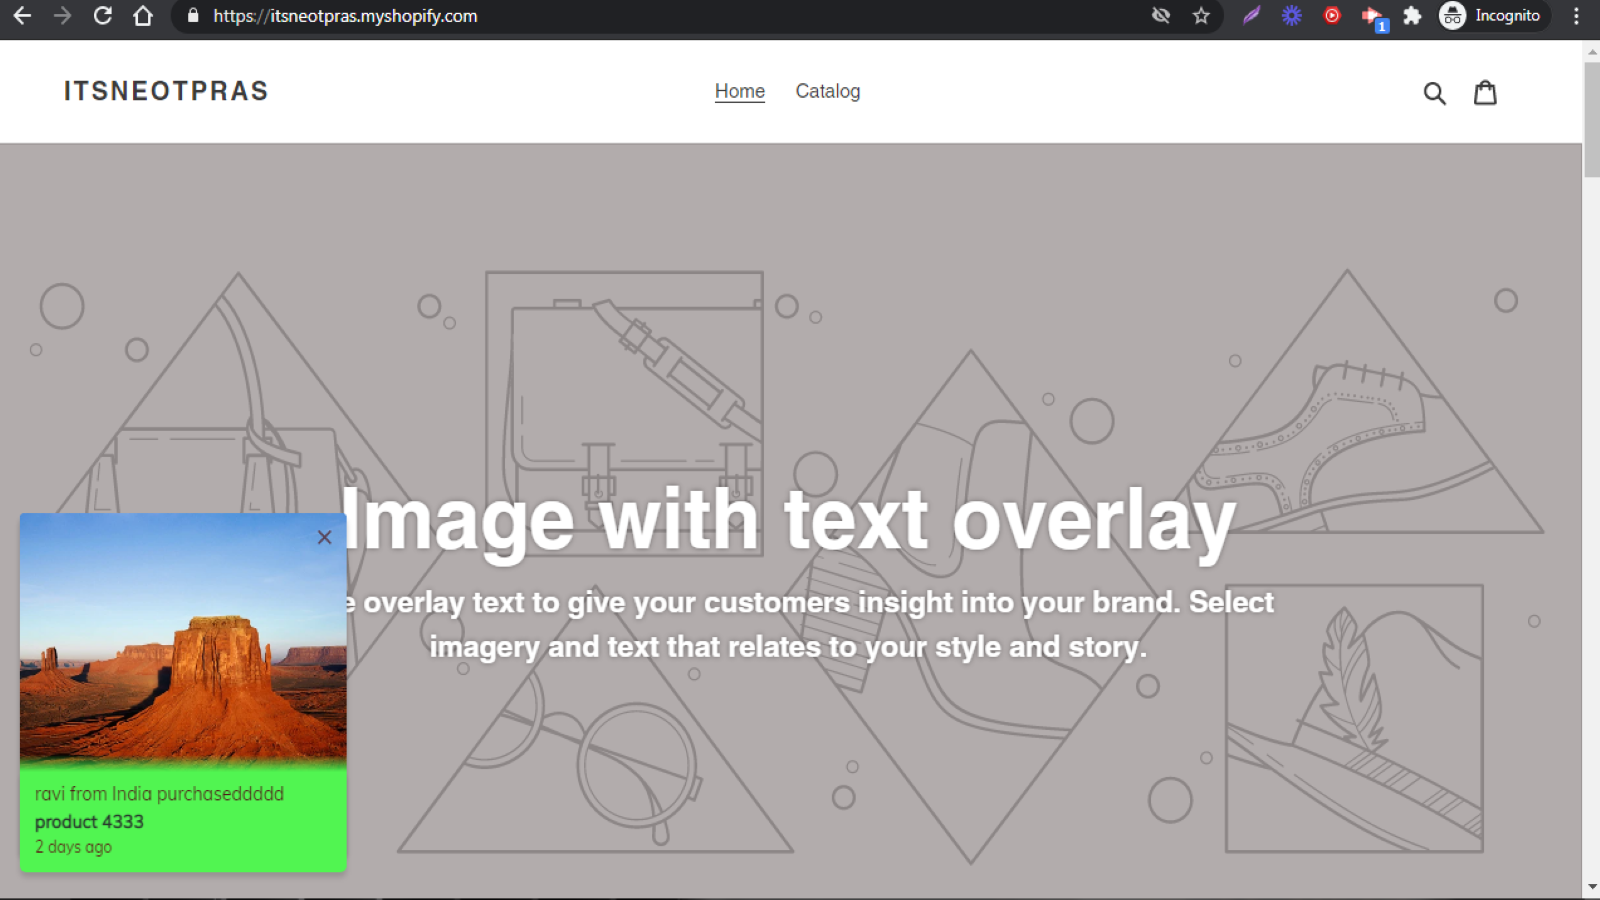
Task: Open the blue asterisk extension
Action: tap(1291, 16)
